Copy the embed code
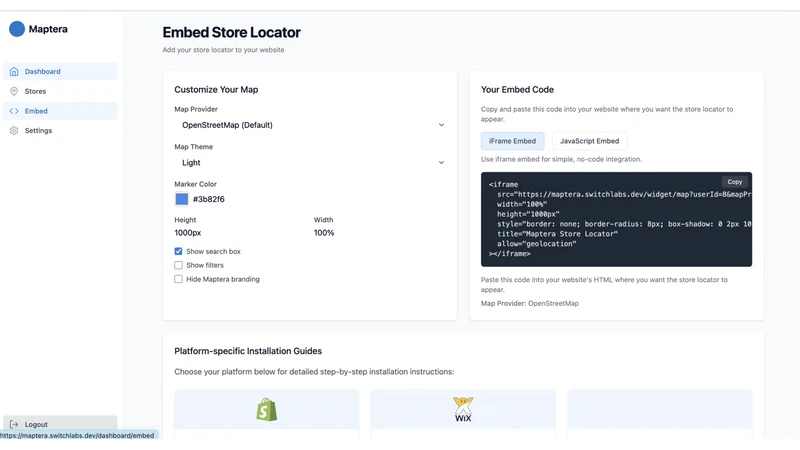This screenshot has height=450, width=800. 734,182
